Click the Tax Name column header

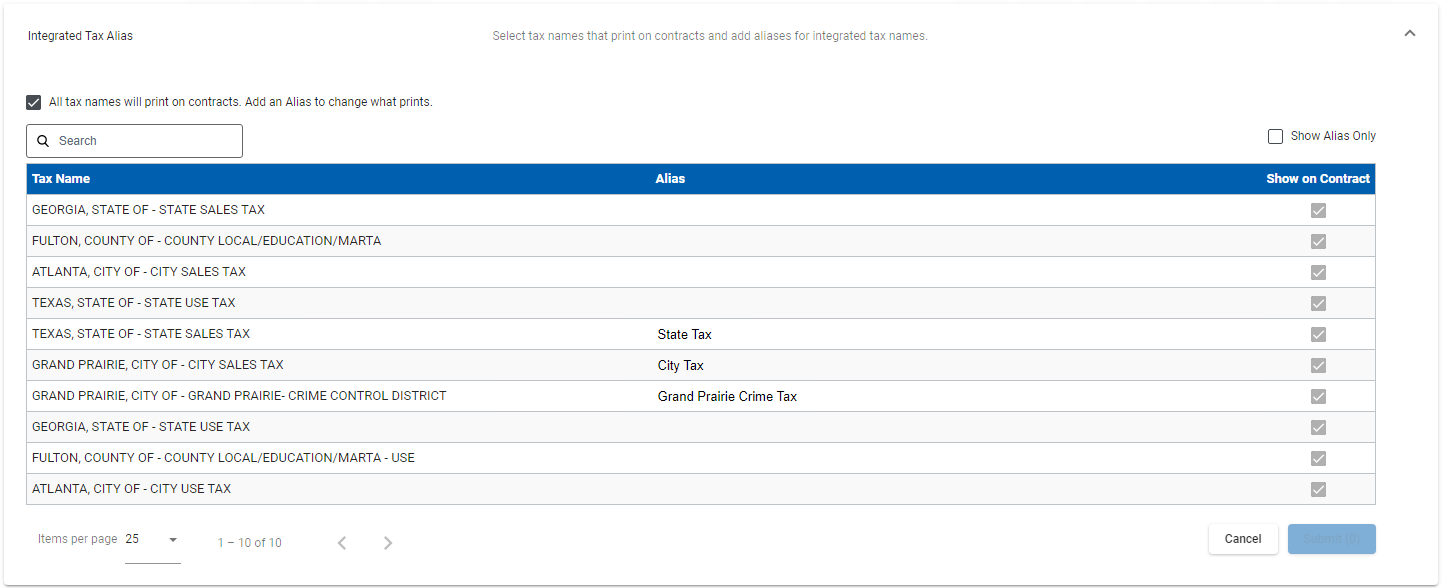[x=61, y=179]
